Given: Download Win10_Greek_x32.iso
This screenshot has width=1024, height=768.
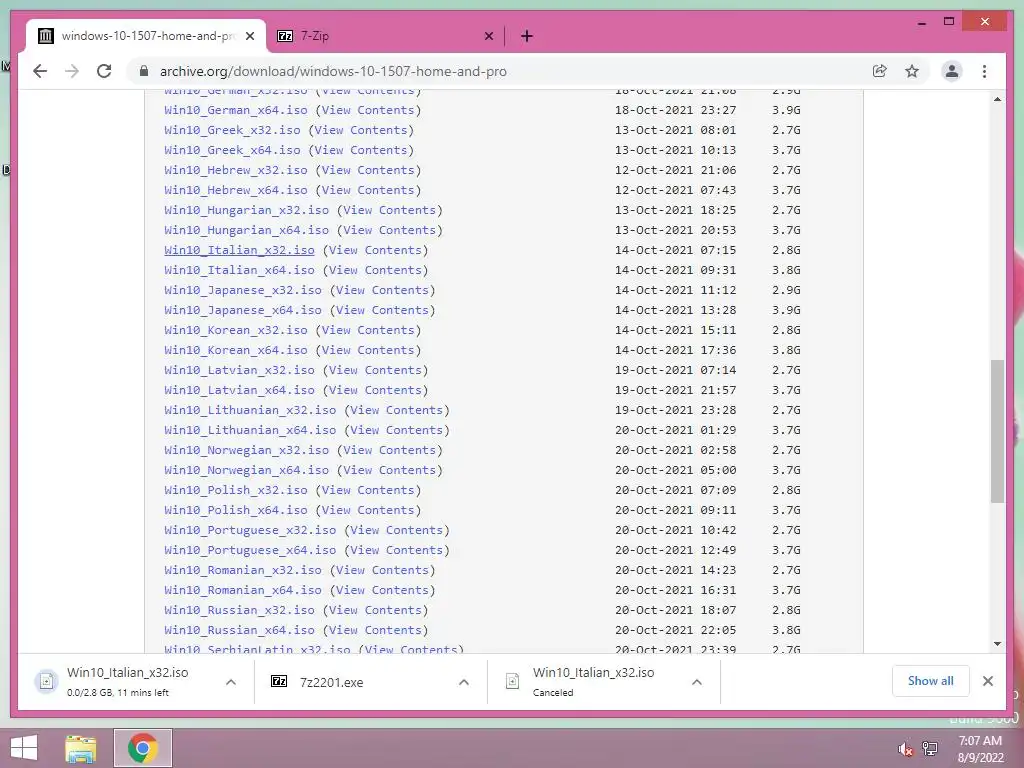Looking at the screenshot, I should tap(232, 130).
